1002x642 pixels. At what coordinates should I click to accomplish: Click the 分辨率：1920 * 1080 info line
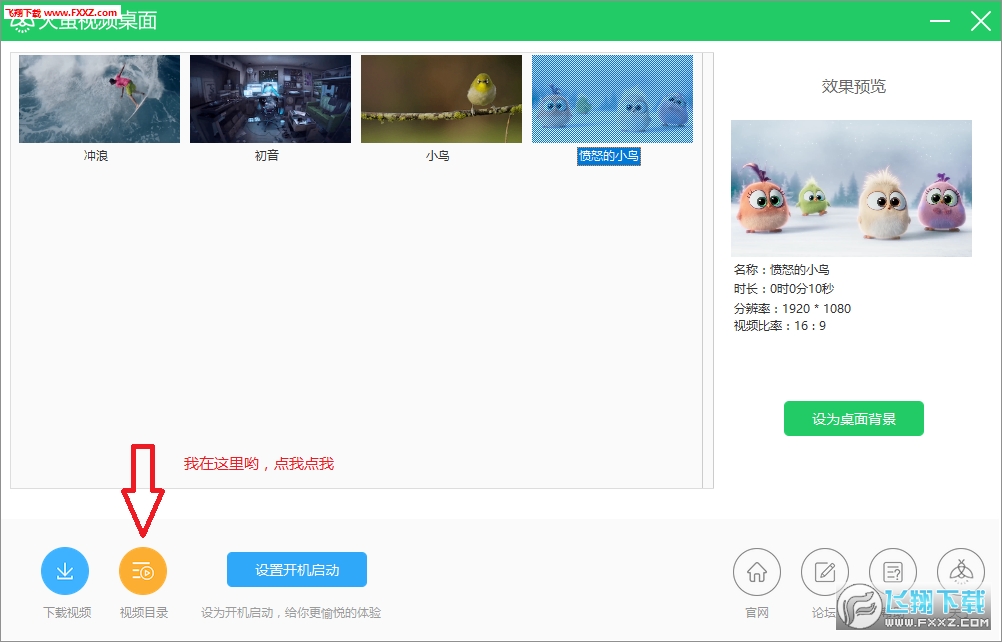tap(792, 309)
